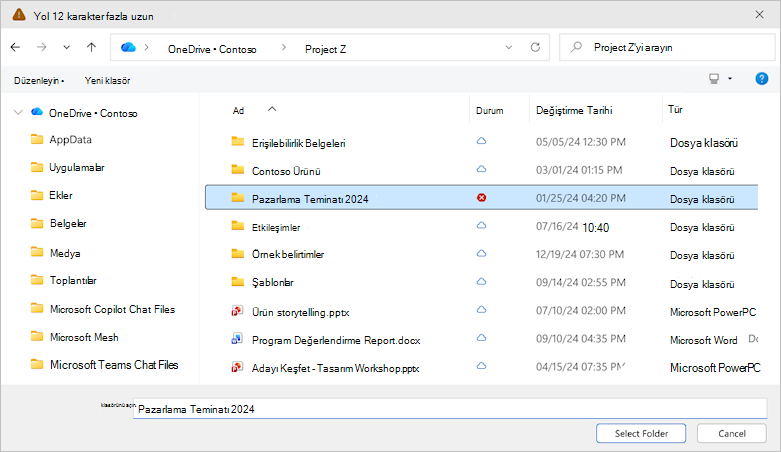Select Etkileşimler folder
This screenshot has height=452, width=781.
pyautogui.click(x=276, y=227)
